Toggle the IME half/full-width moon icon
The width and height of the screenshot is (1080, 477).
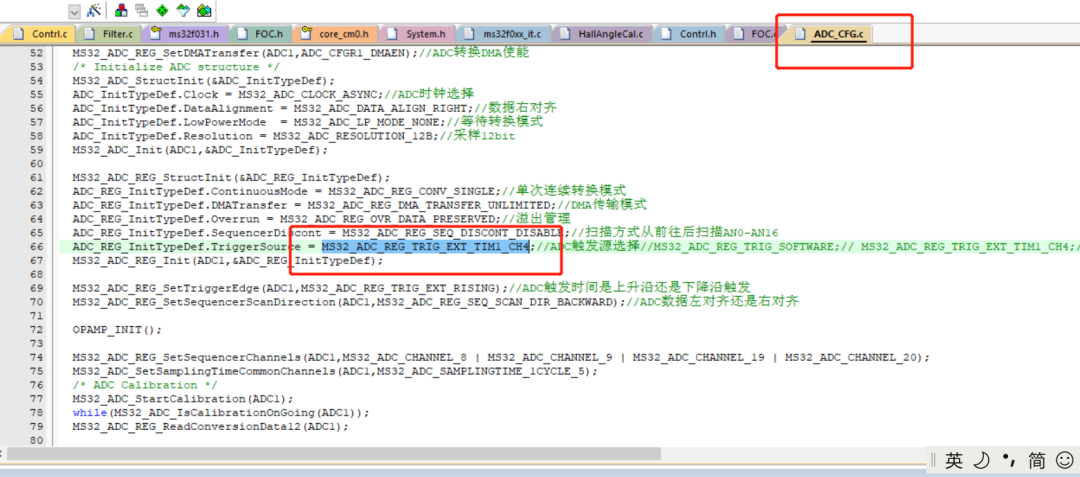pos(984,460)
